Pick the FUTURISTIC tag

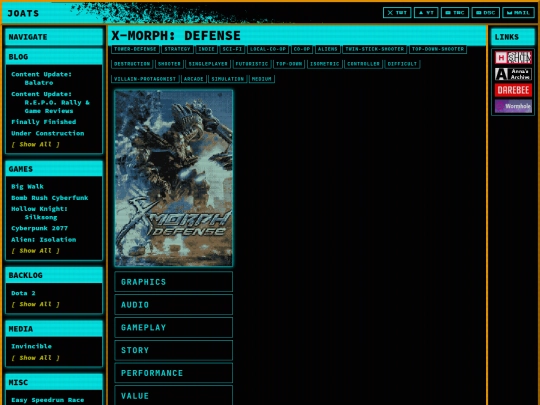point(251,64)
